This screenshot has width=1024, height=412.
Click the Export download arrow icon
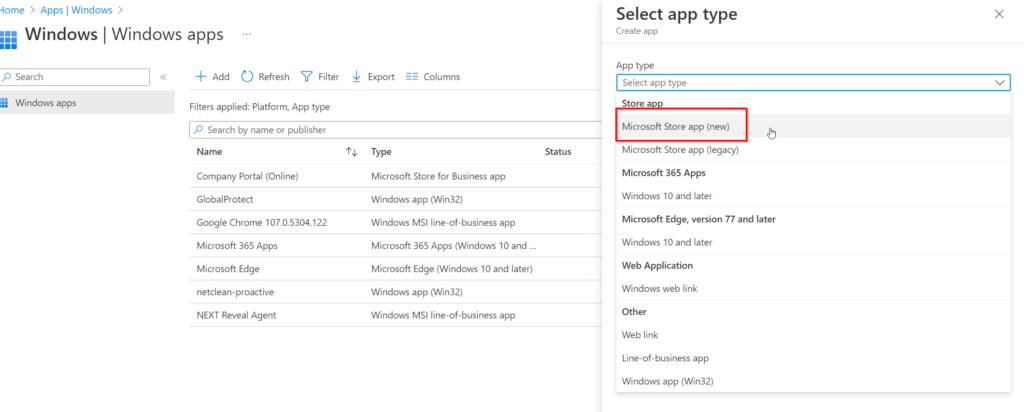tap(357, 76)
